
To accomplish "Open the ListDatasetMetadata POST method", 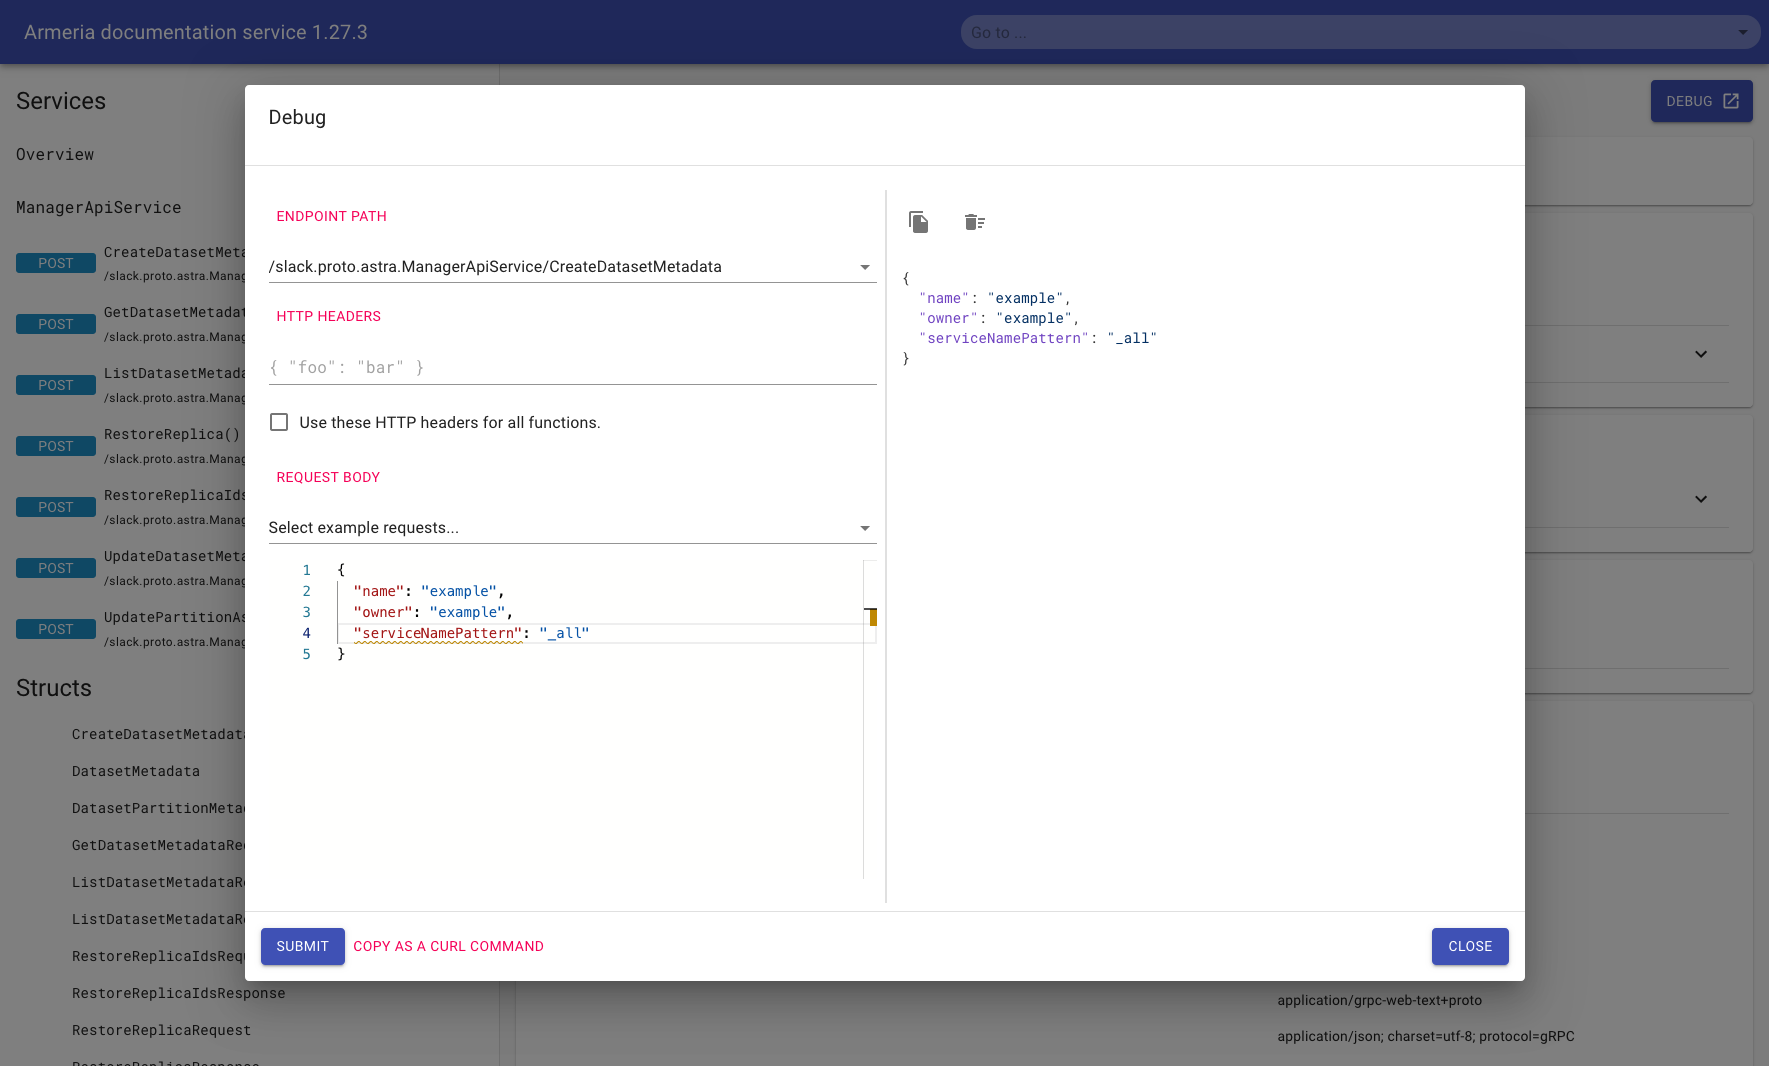I will point(130,385).
